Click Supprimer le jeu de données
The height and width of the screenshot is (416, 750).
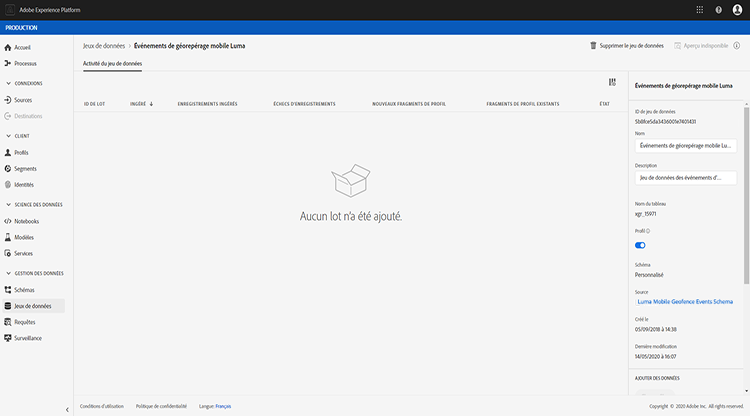coord(631,45)
